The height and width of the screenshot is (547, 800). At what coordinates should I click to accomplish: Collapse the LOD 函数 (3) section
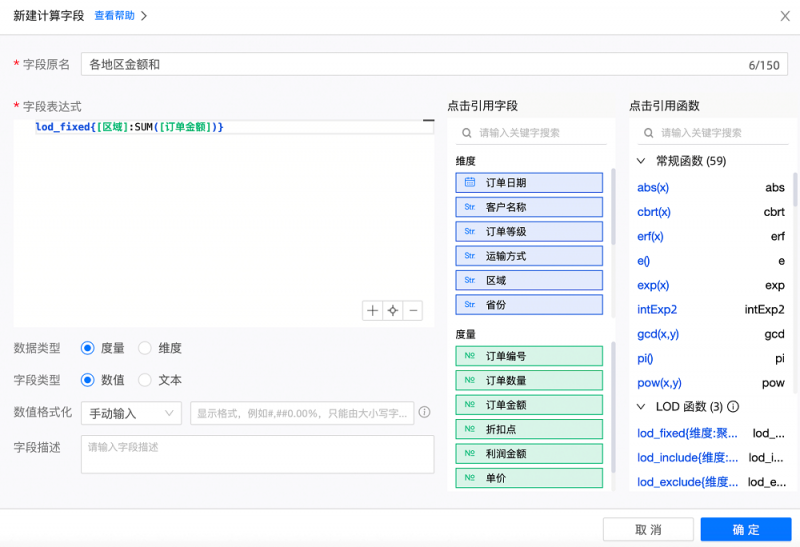coord(642,407)
